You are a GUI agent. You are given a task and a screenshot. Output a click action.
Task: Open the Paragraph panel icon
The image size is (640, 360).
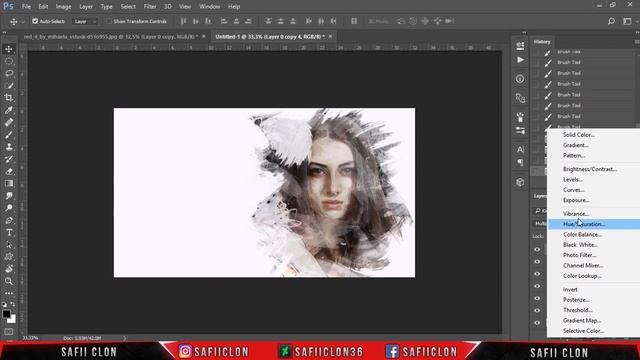pos(520,162)
